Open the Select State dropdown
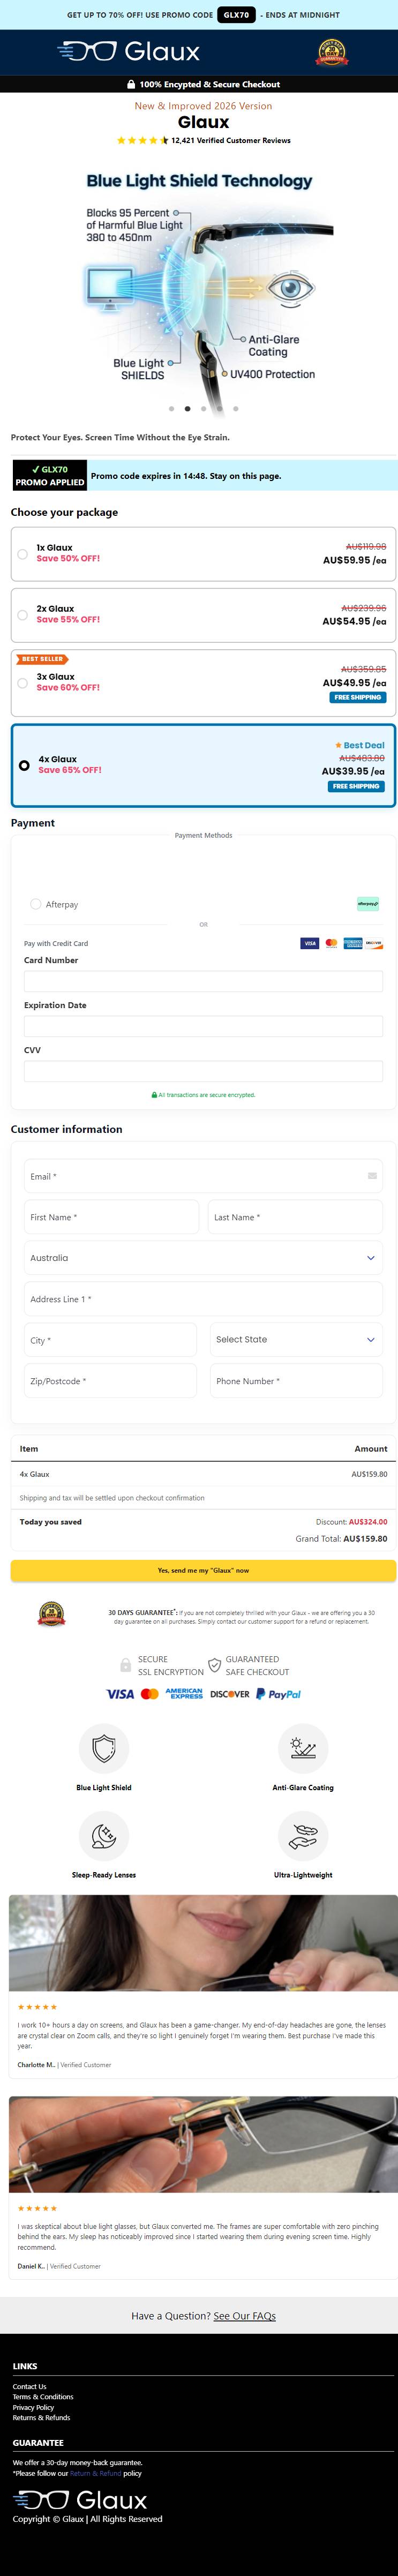The height and width of the screenshot is (2576, 398). [x=296, y=1339]
